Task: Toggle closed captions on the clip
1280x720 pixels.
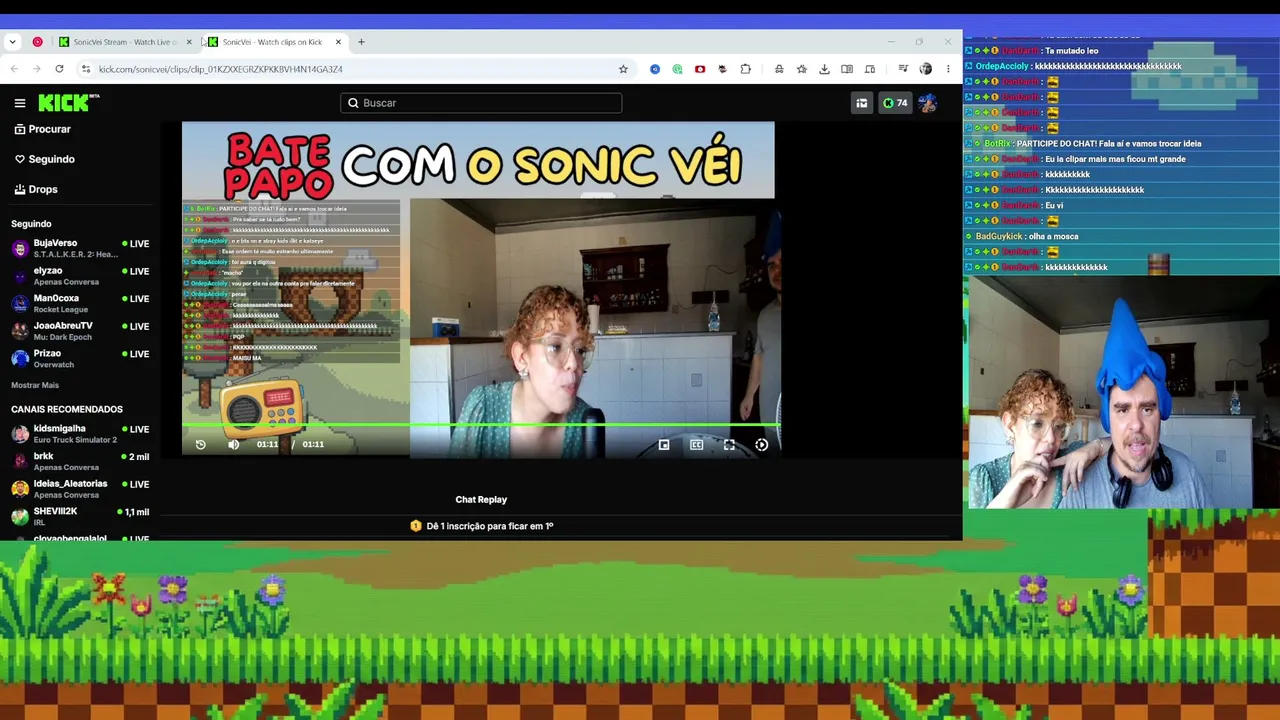Action: point(697,445)
